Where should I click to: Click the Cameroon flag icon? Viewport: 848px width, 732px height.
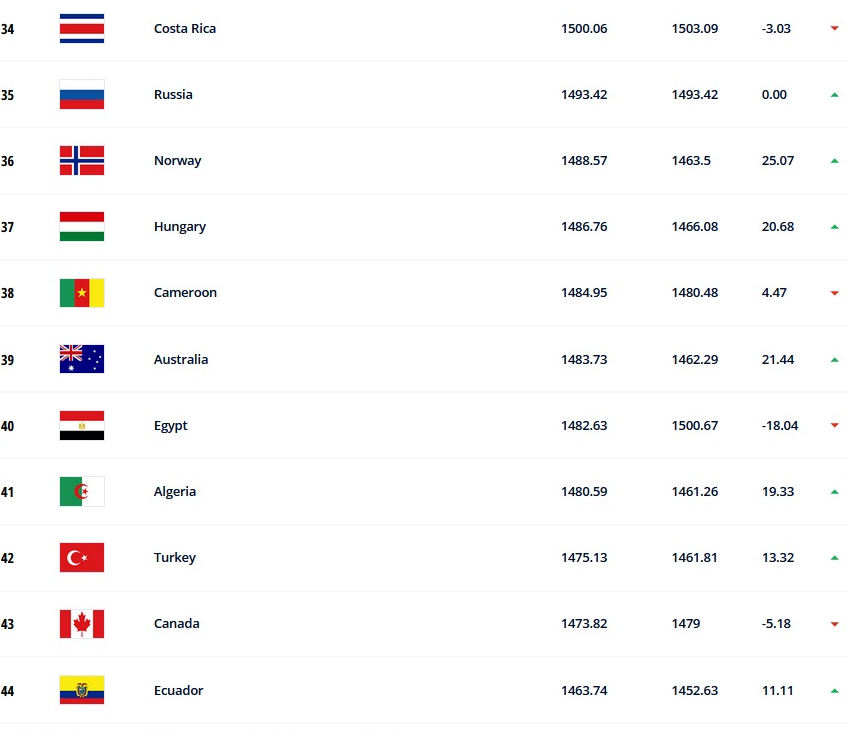click(x=82, y=293)
